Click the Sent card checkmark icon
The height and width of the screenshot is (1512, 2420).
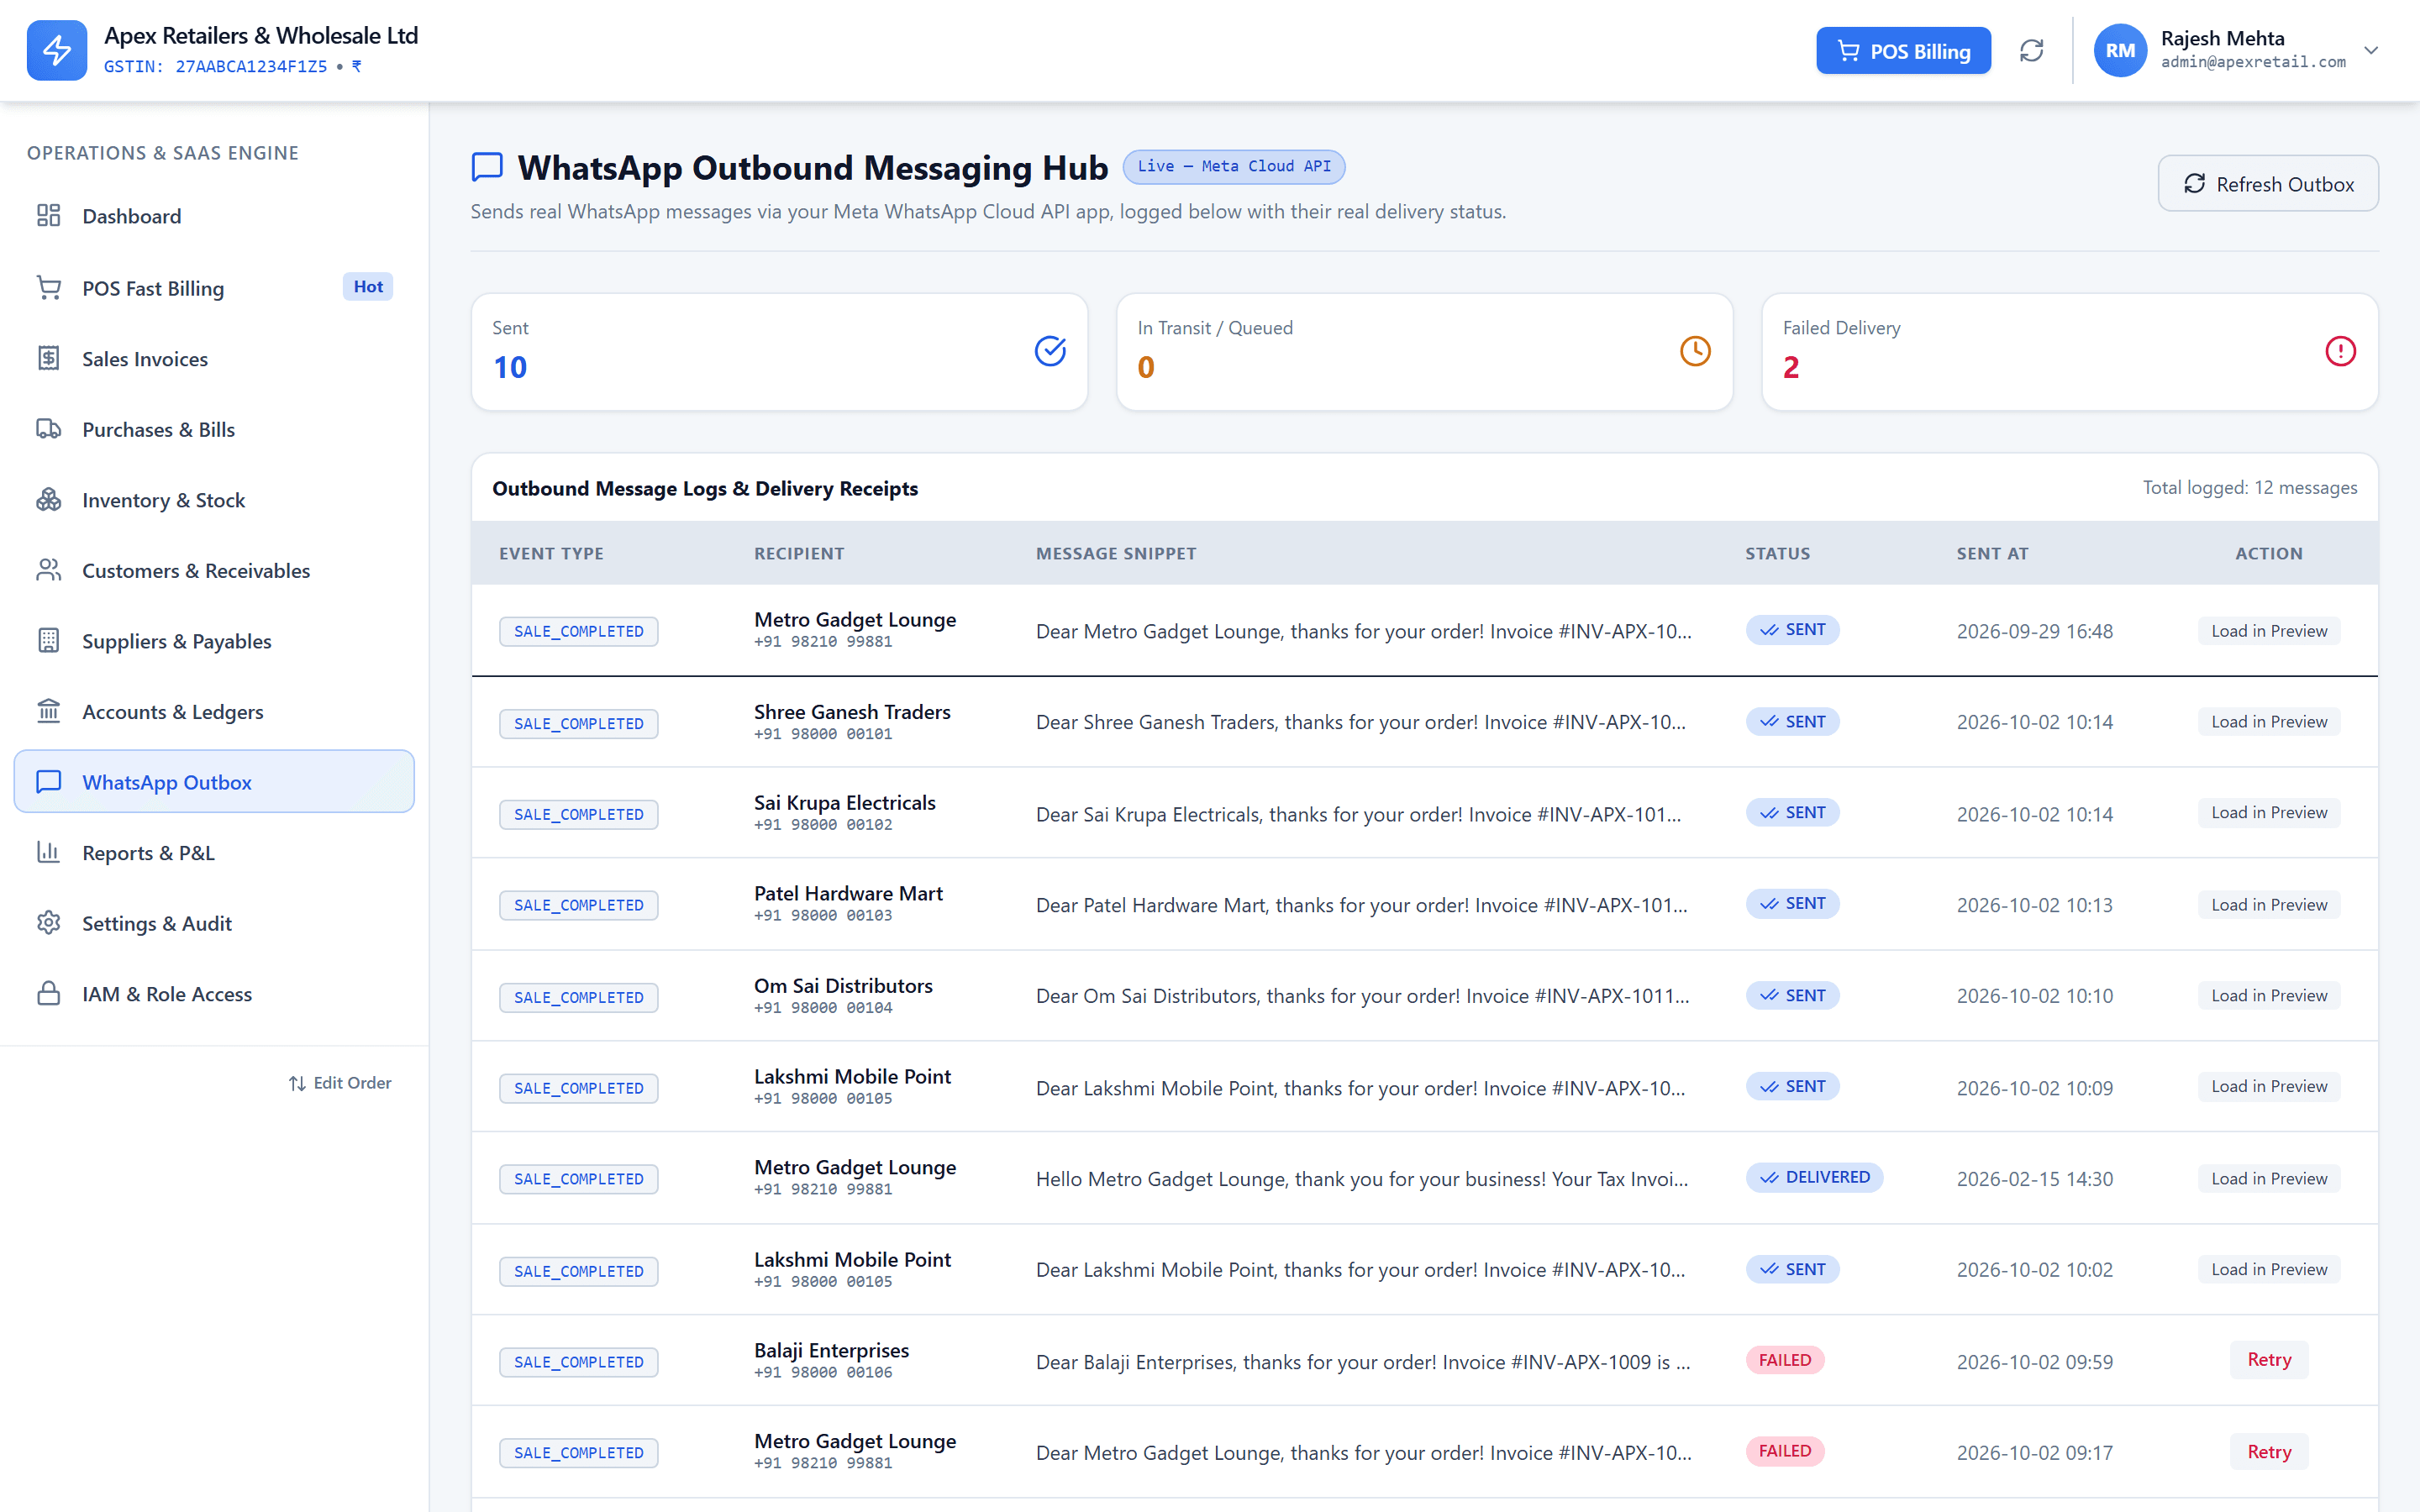[1050, 351]
